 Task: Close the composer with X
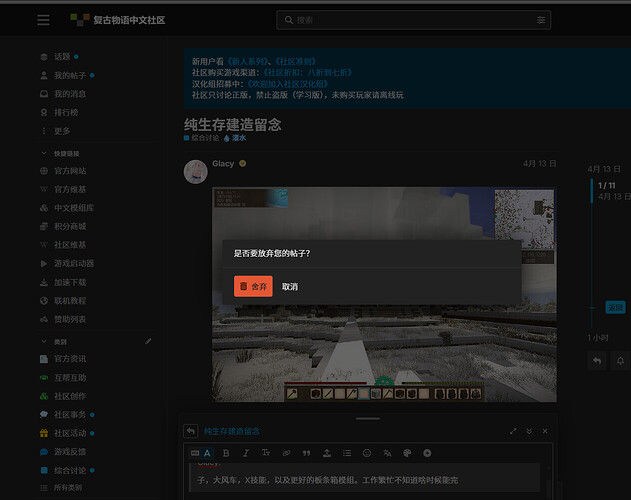545,431
